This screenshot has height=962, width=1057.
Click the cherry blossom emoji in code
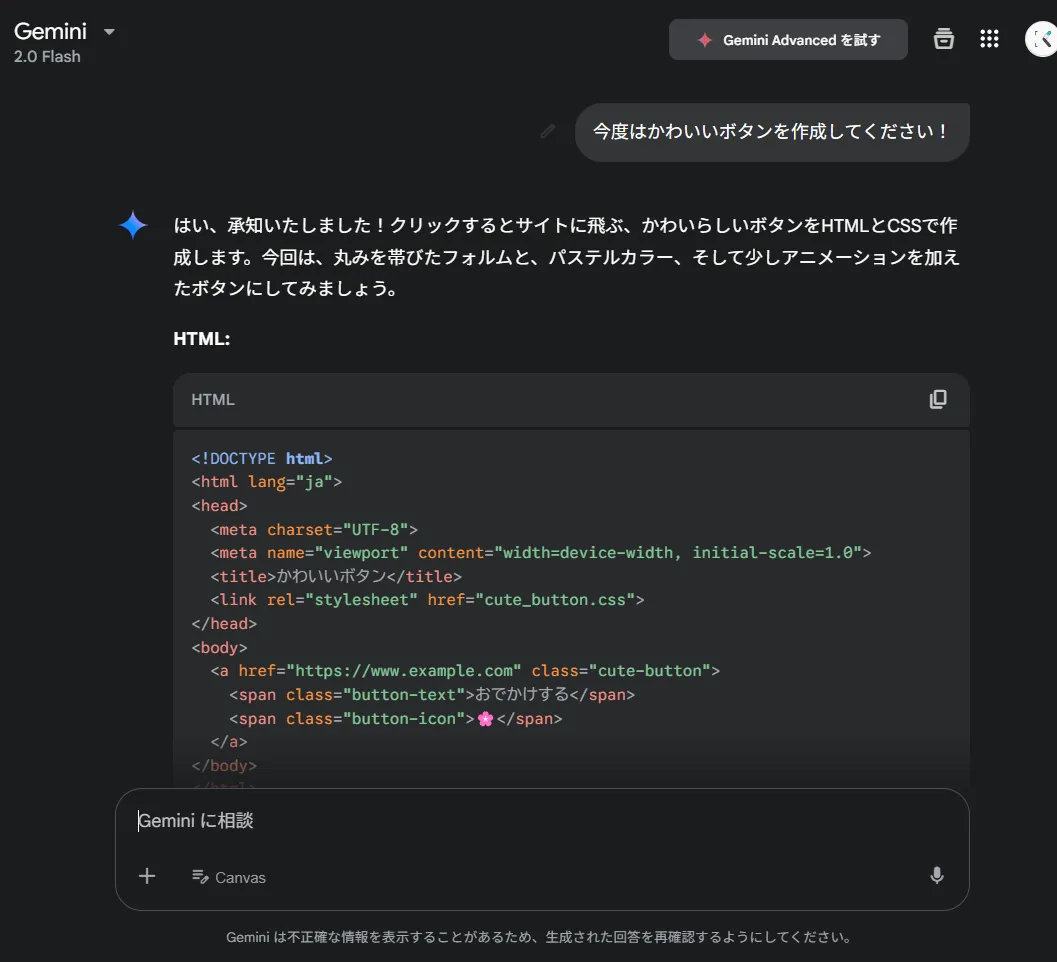tap(486, 719)
